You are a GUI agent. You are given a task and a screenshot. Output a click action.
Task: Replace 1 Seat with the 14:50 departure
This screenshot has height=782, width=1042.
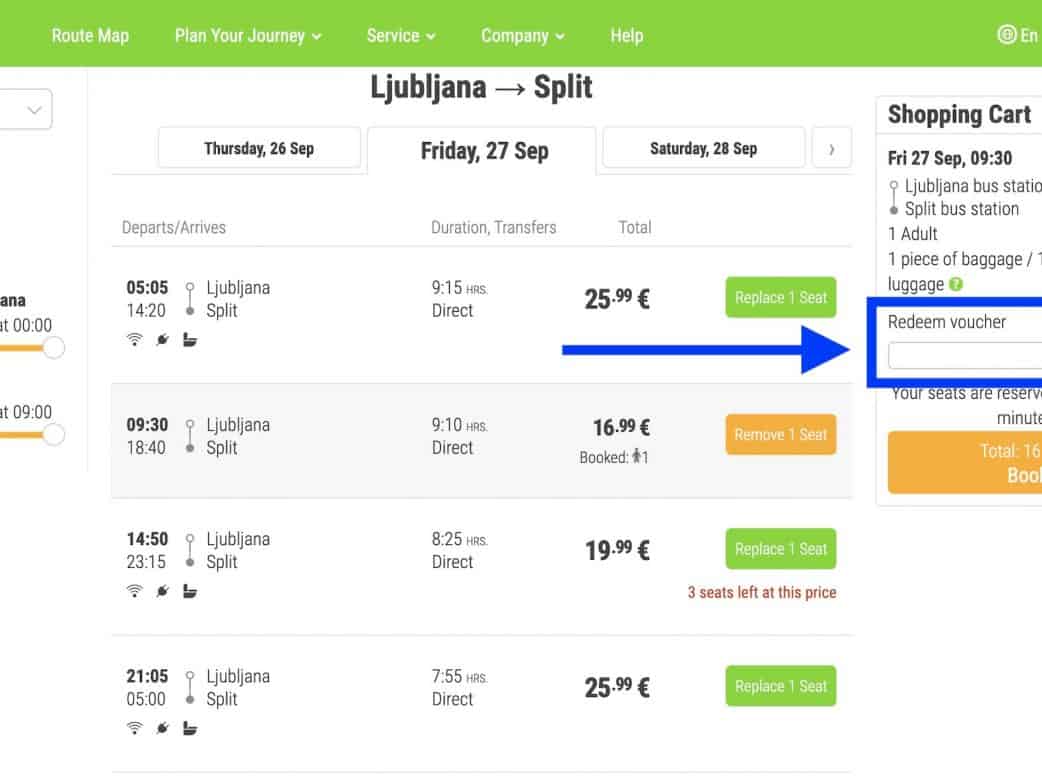tap(780, 549)
